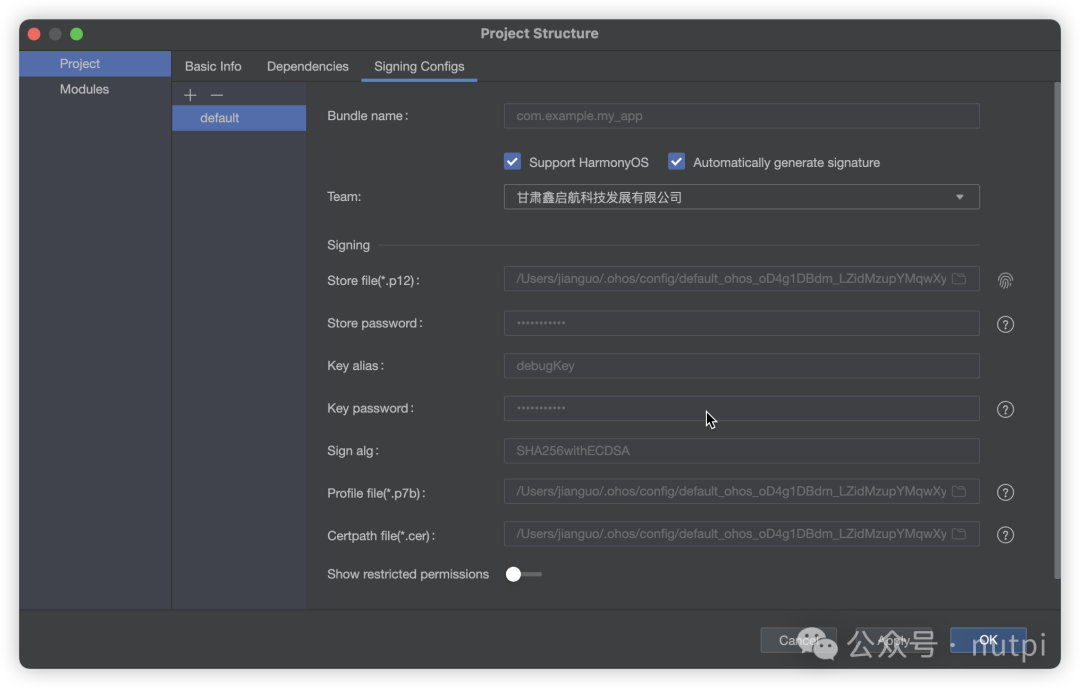The width and height of the screenshot is (1080, 688).
Task: Switch to the Dependencies tab
Action: click(307, 66)
